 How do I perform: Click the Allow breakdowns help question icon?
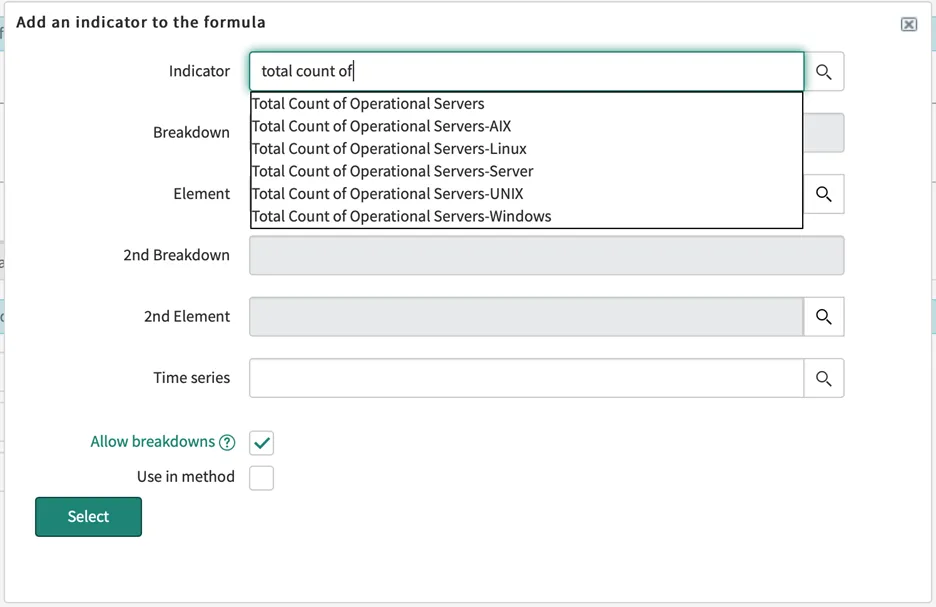pos(227,443)
